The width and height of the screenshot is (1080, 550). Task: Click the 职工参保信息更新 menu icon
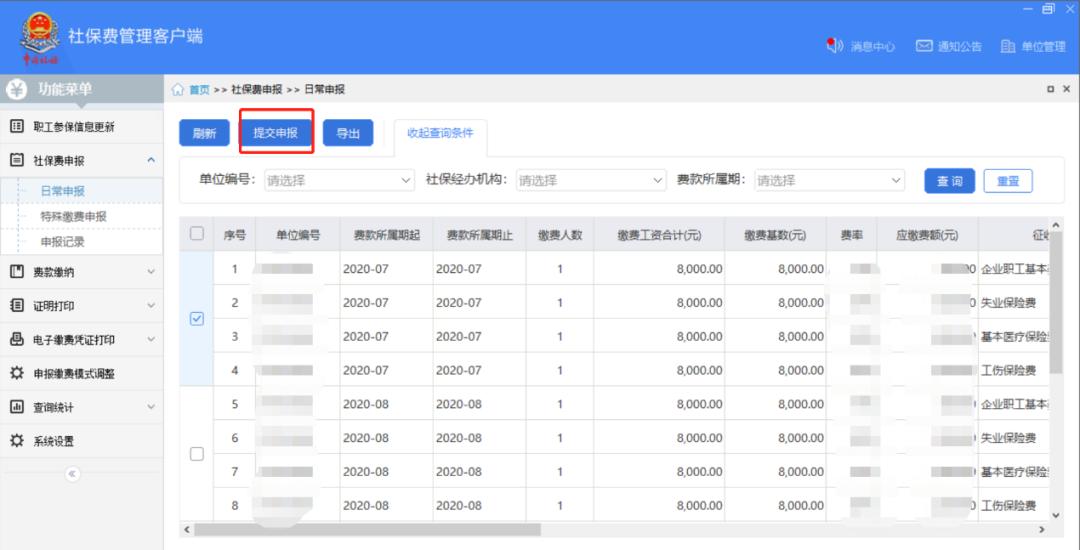pyautogui.click(x=16, y=127)
